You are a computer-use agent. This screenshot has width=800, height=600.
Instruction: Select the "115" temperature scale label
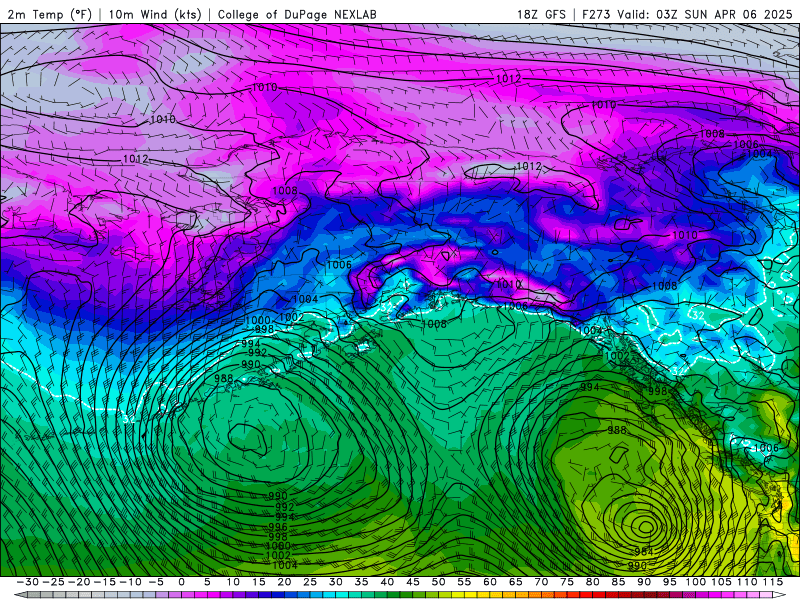(x=772, y=582)
